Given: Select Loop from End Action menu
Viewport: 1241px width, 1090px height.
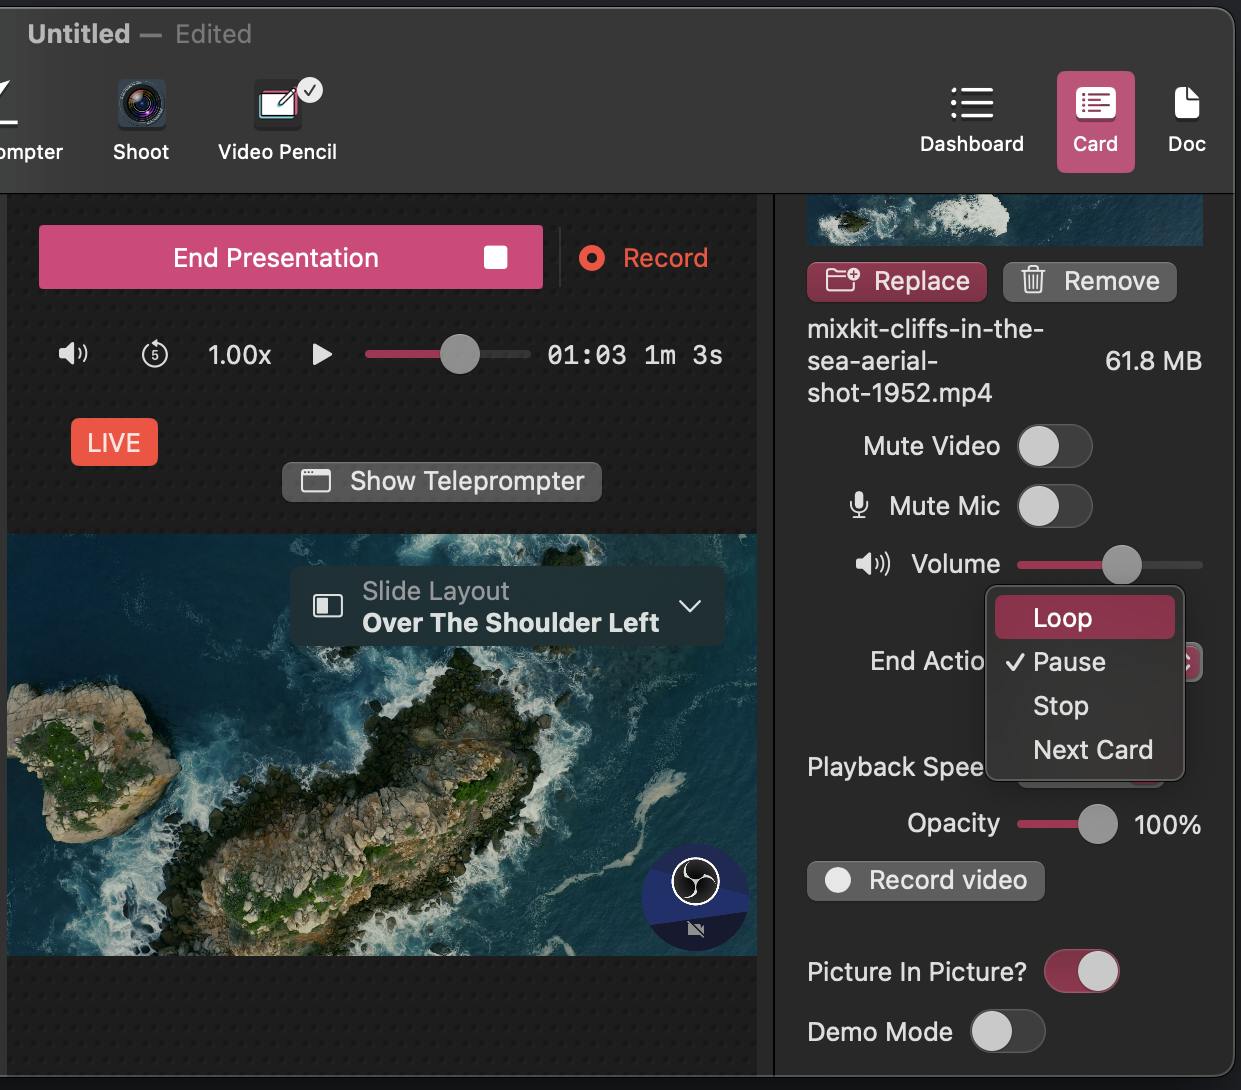Looking at the screenshot, I should 1084,618.
